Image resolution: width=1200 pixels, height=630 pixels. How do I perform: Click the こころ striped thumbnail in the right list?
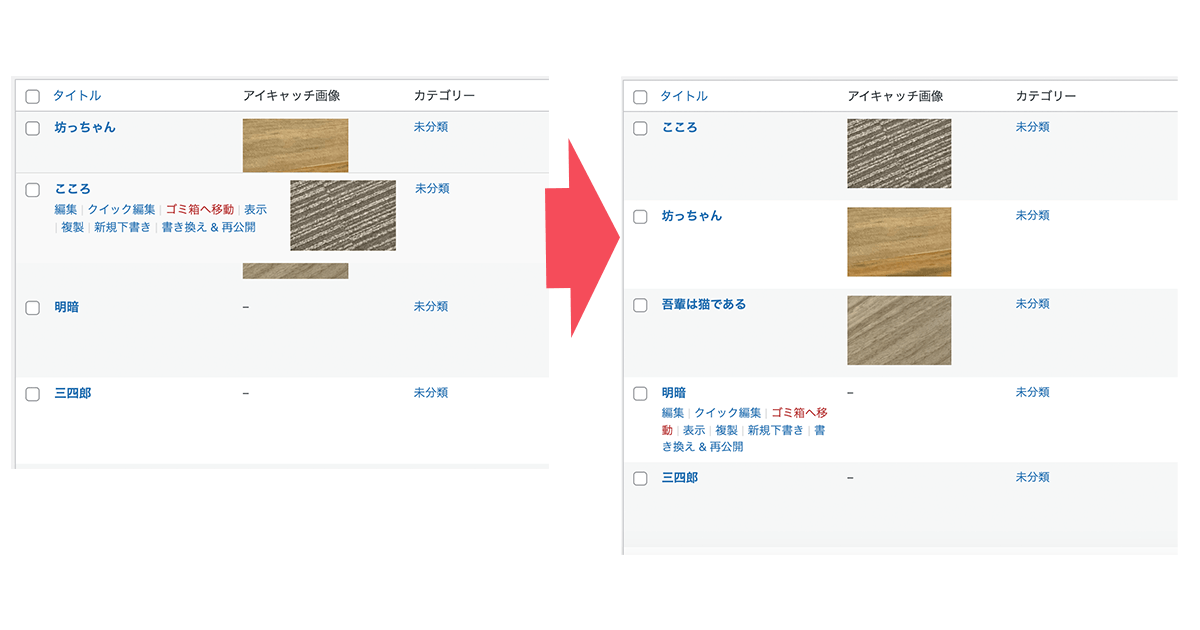coord(899,154)
